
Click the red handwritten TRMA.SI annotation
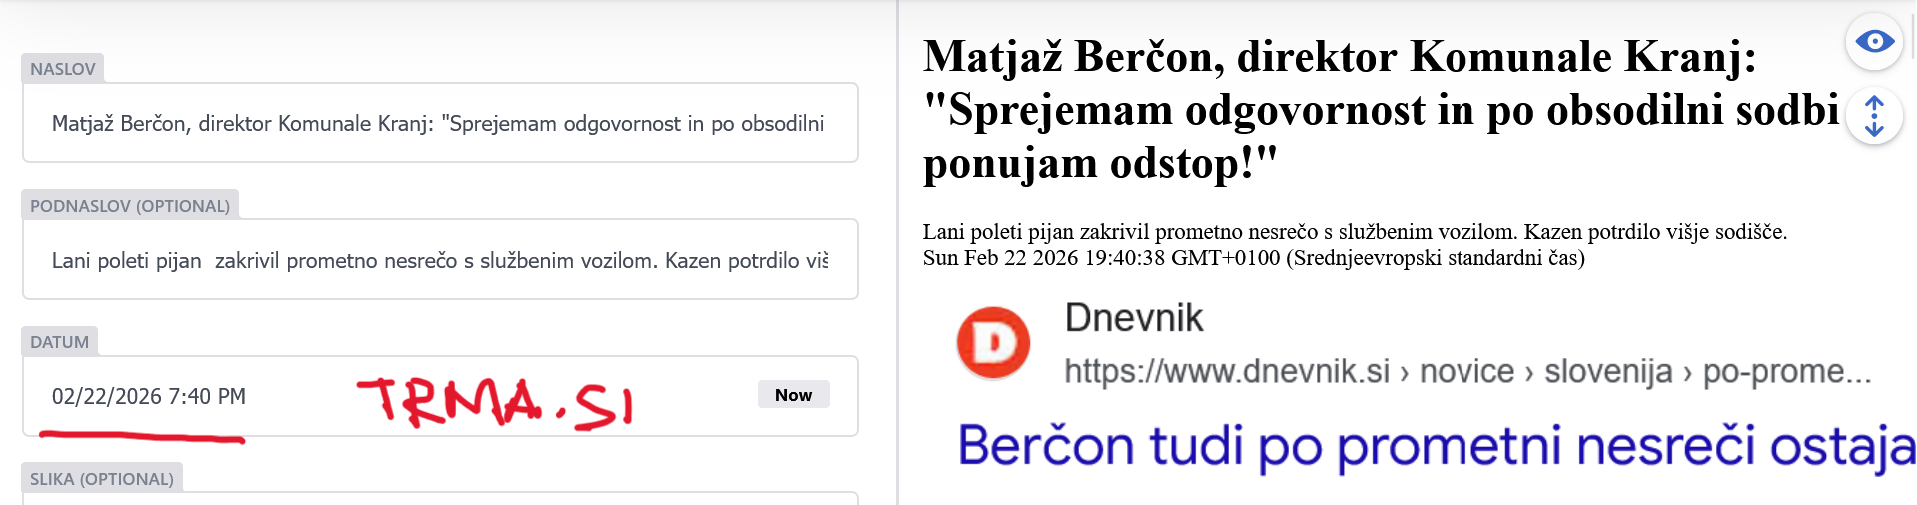(x=495, y=403)
